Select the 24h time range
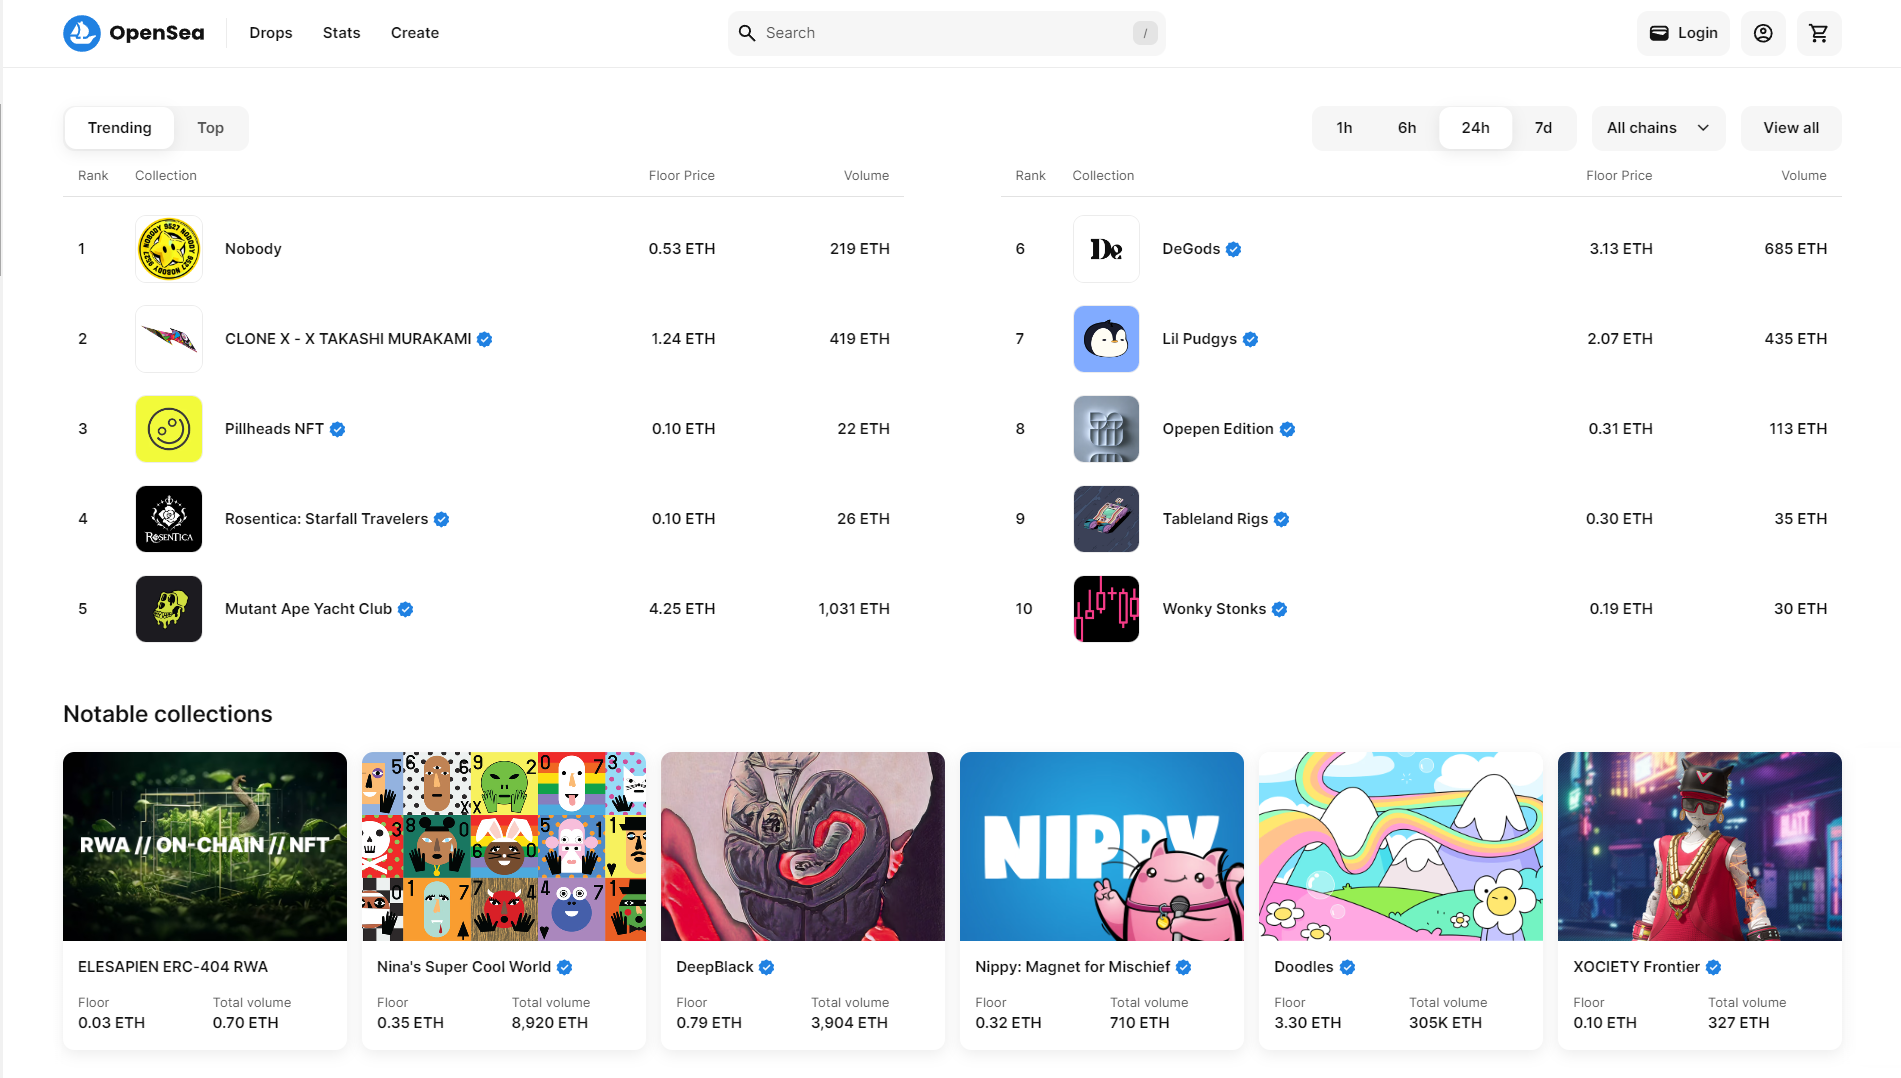This screenshot has width=1901, height=1078. pyautogui.click(x=1475, y=128)
